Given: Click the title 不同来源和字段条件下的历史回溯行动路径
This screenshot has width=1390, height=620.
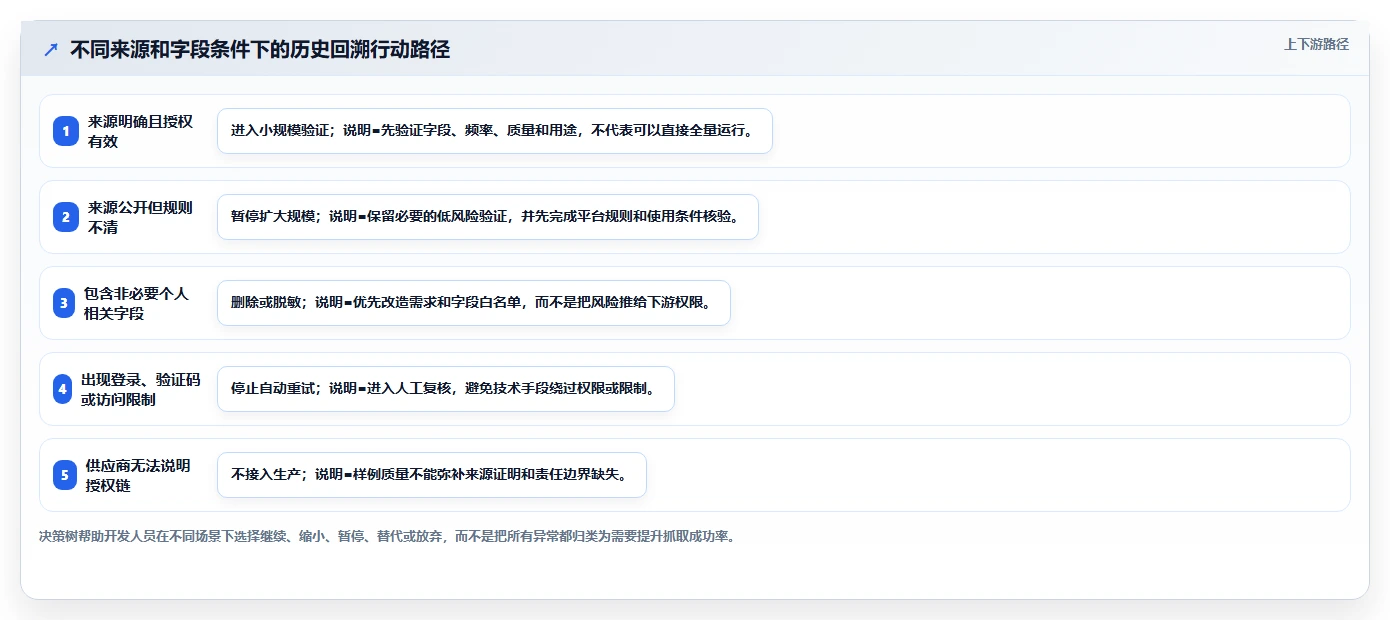Looking at the screenshot, I should click(x=260, y=50).
